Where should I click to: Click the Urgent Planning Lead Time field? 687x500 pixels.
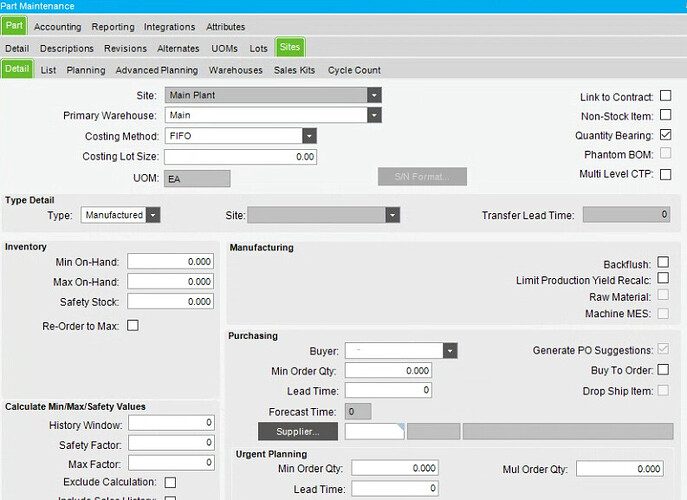(395, 488)
